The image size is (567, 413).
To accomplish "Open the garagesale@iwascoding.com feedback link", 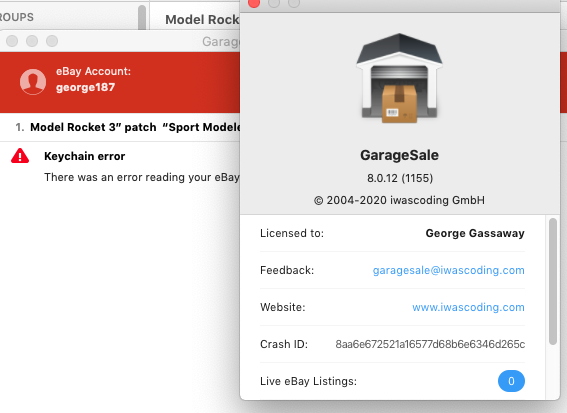I will [x=448, y=270].
